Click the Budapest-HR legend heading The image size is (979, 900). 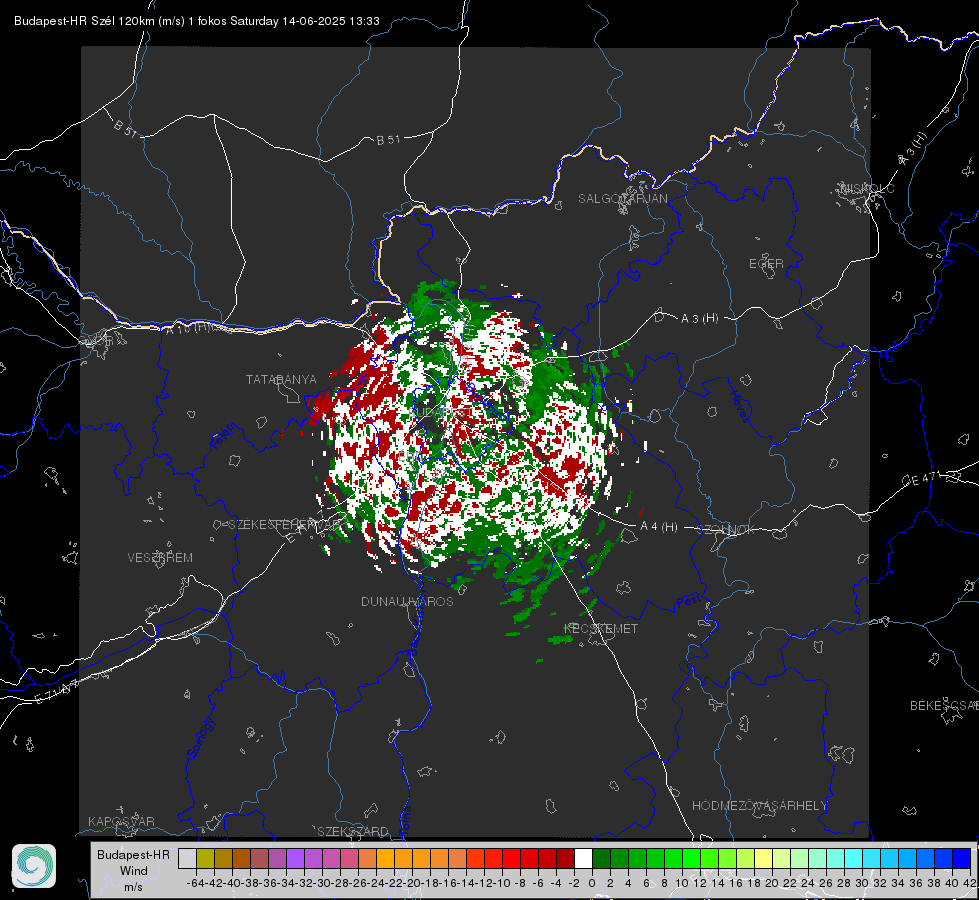click(x=133, y=854)
